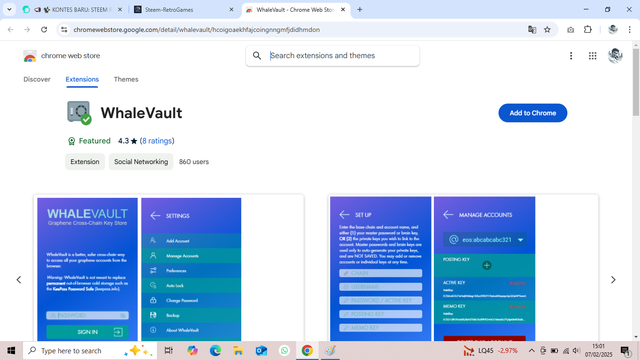Viewport: 640px width, 360px height.
Task: Expand the tab search dropdown
Action: point(9,10)
